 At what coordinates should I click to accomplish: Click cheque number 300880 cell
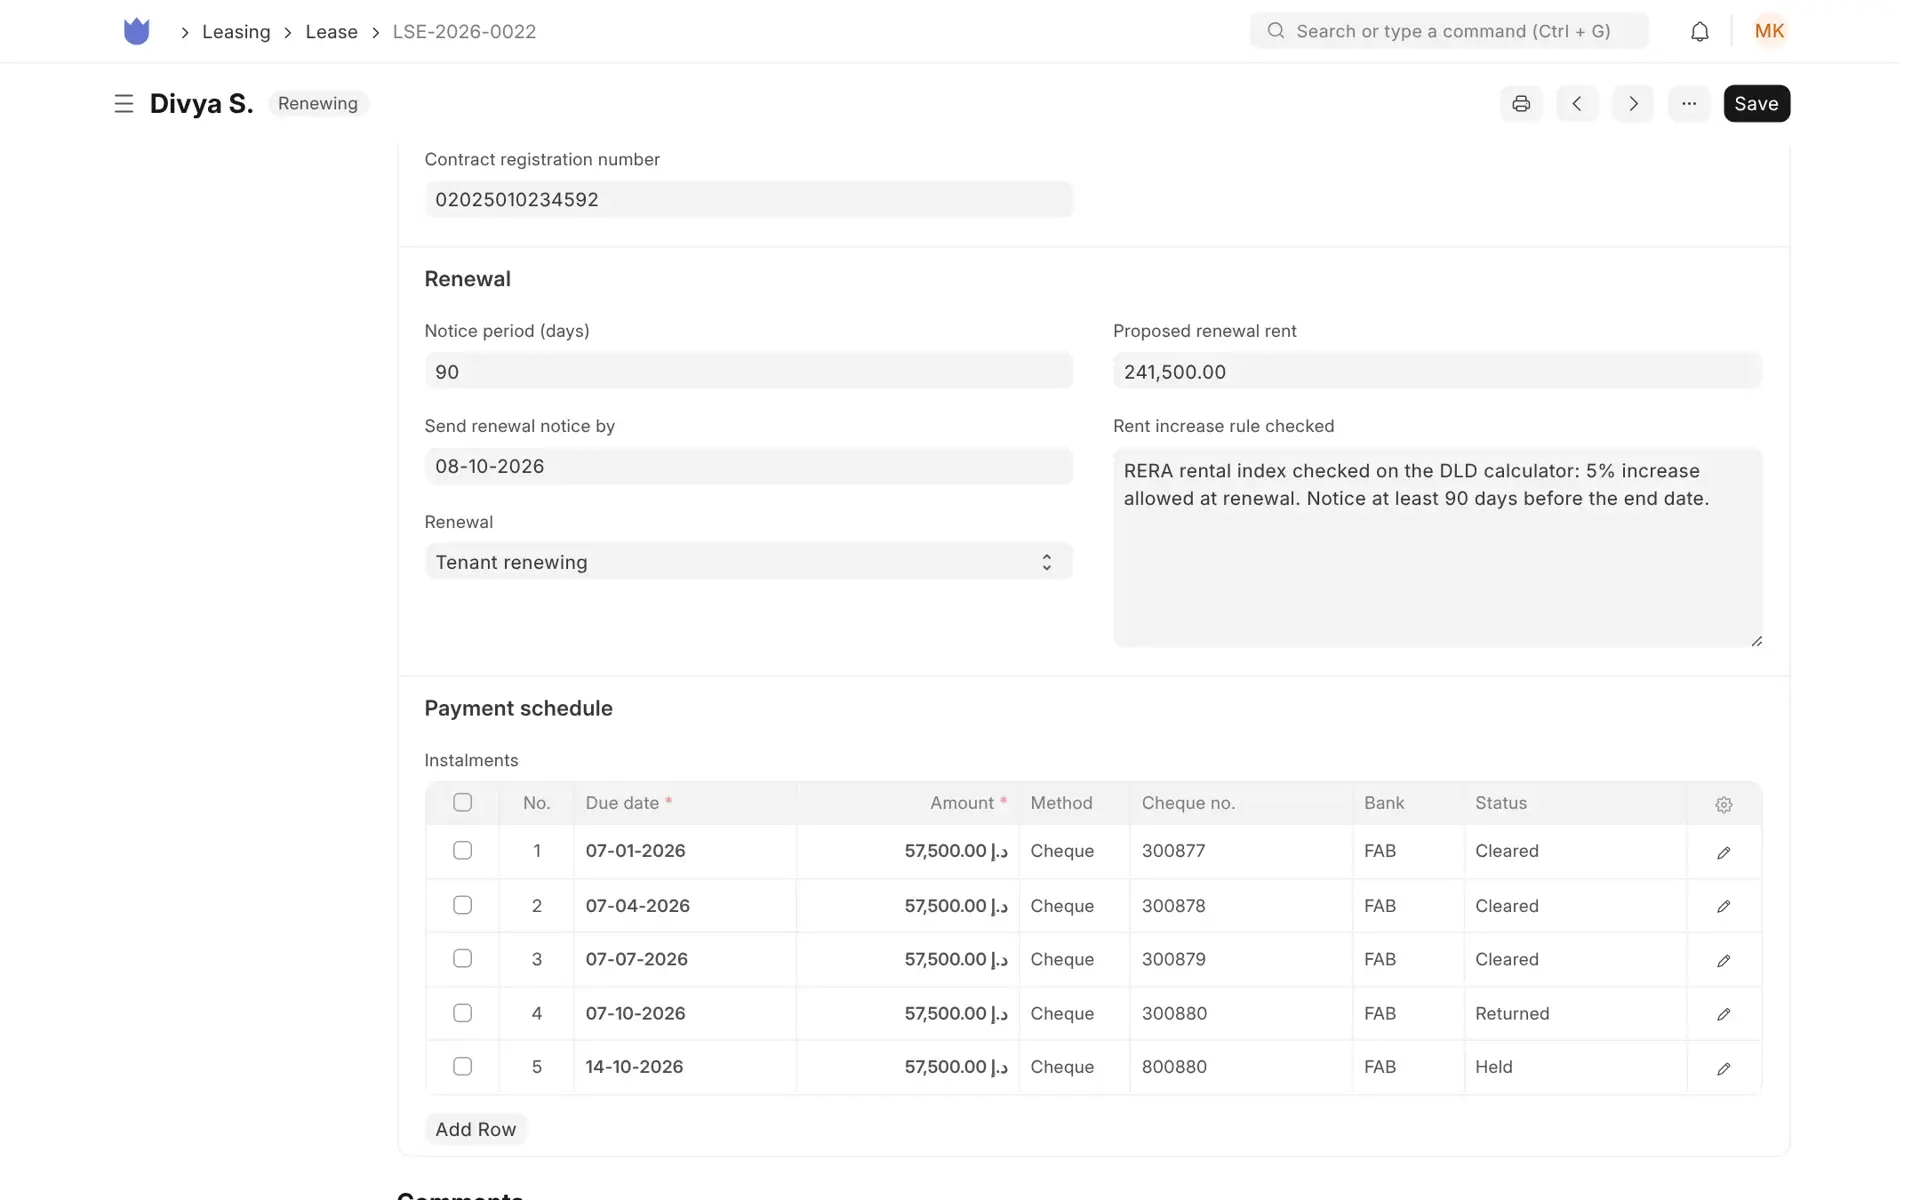point(1240,1013)
